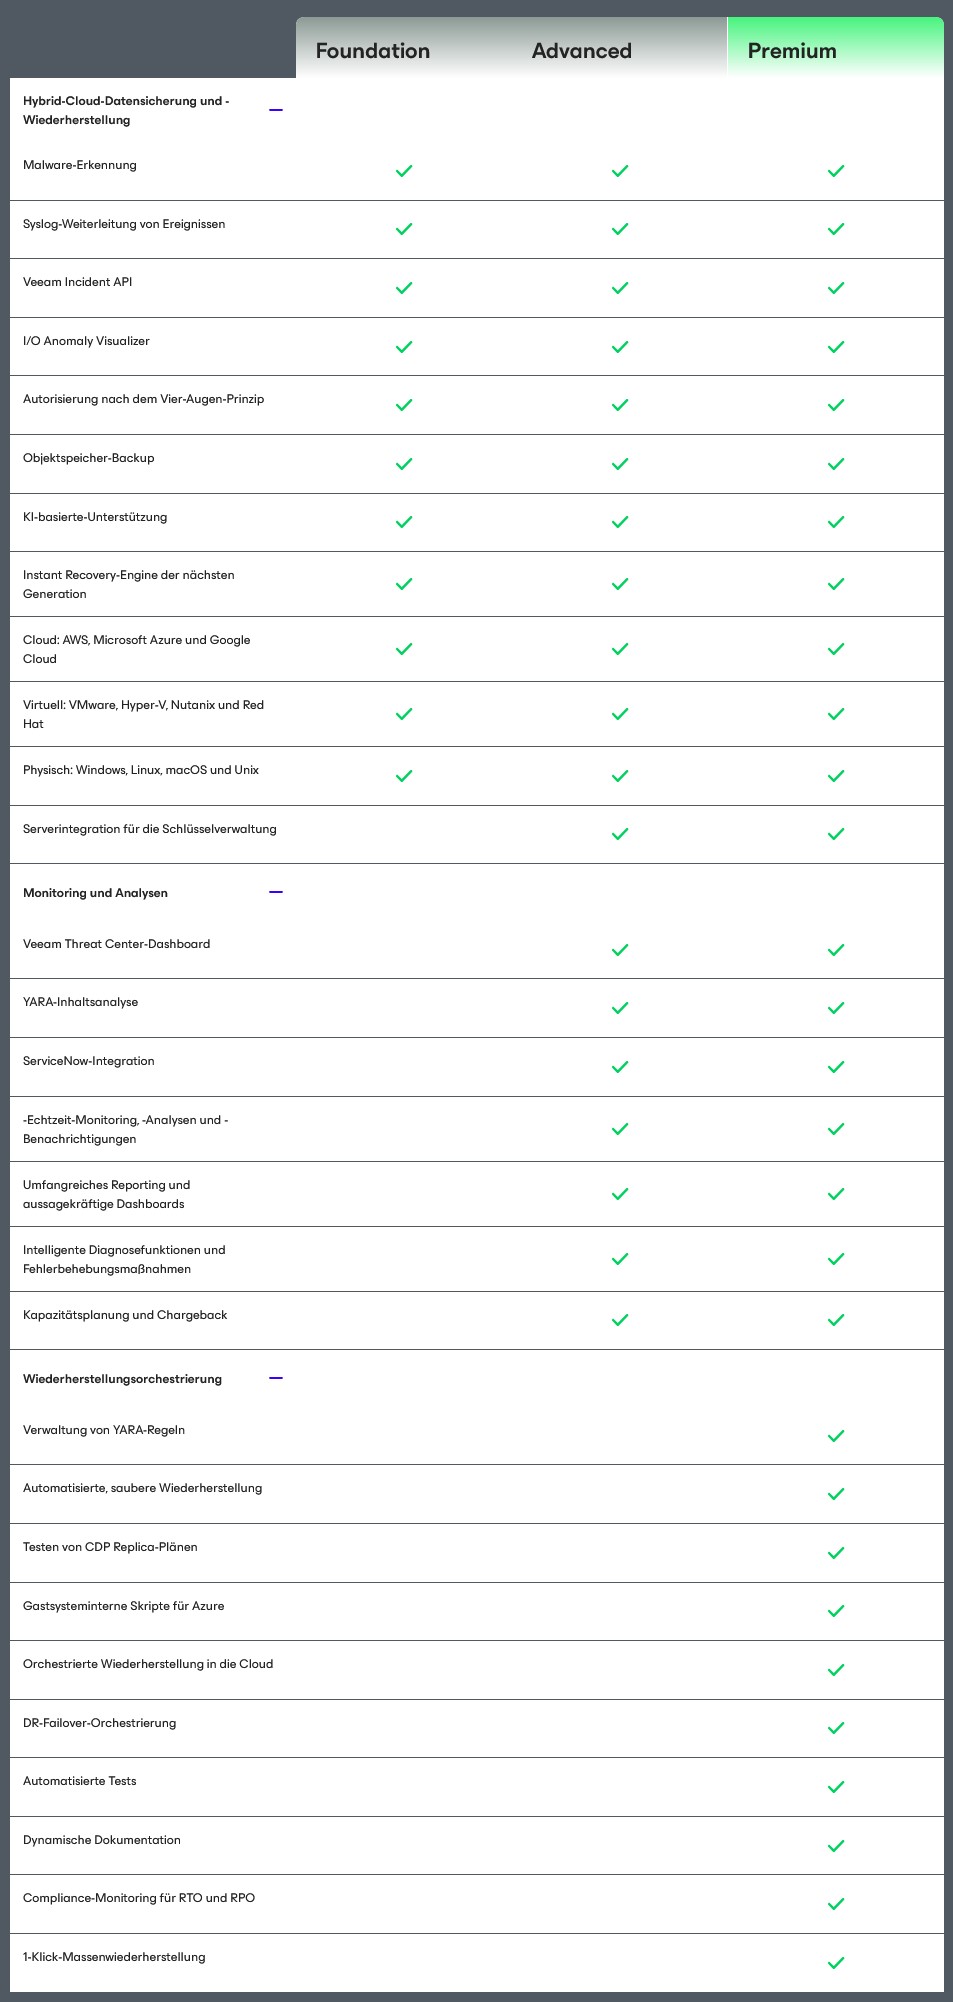953x2002 pixels.
Task: Select the Advanced column header
Action: [582, 51]
